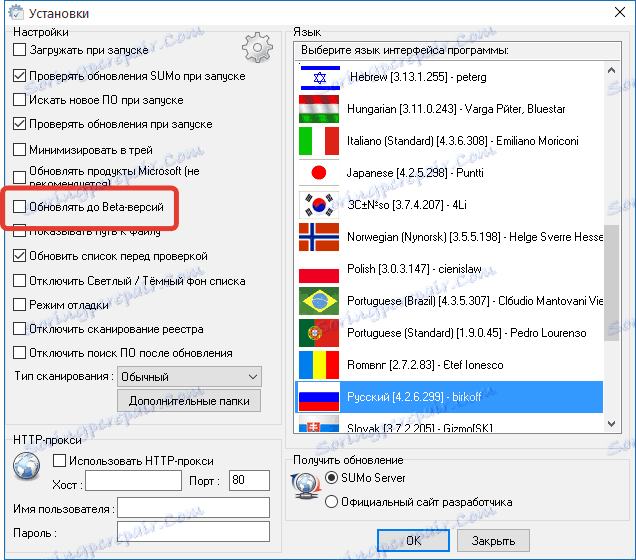This screenshot has height=560, width=636.
Task: Click the Korean flag icon
Action: click(319, 205)
